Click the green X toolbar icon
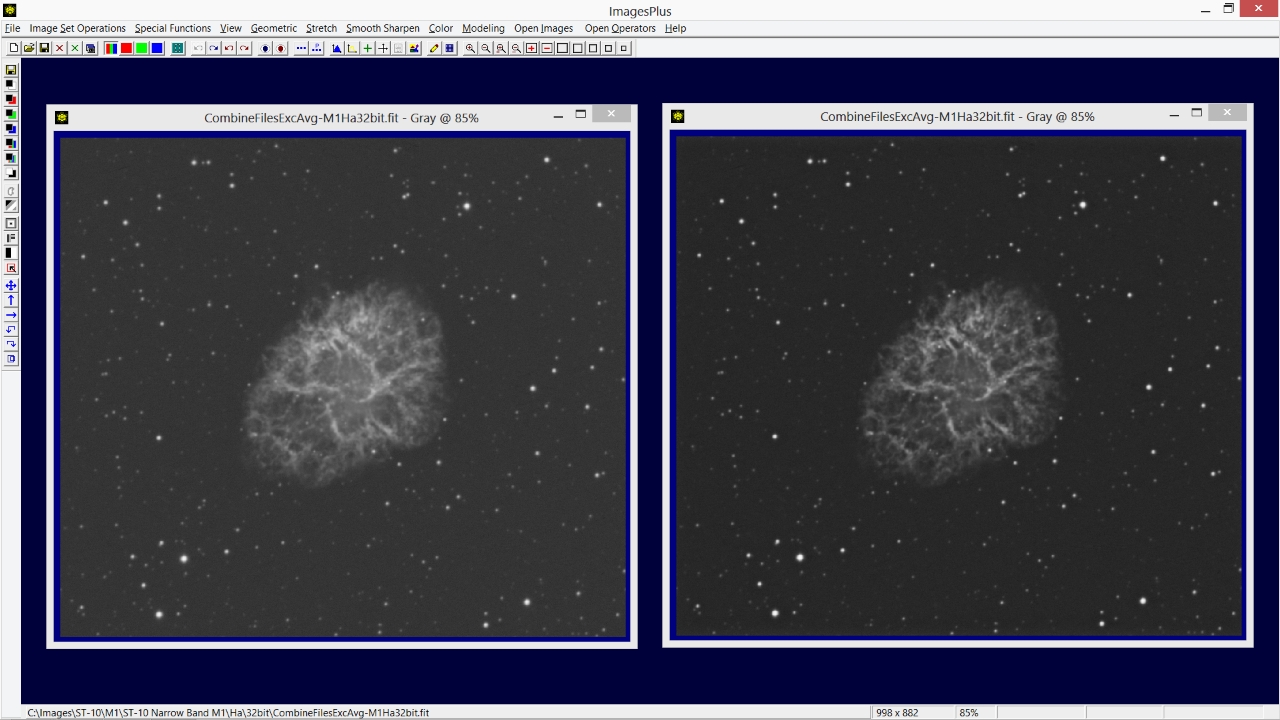 point(75,48)
